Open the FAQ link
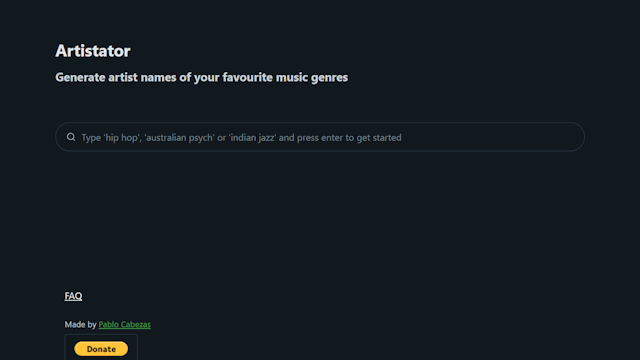 pyautogui.click(x=73, y=296)
